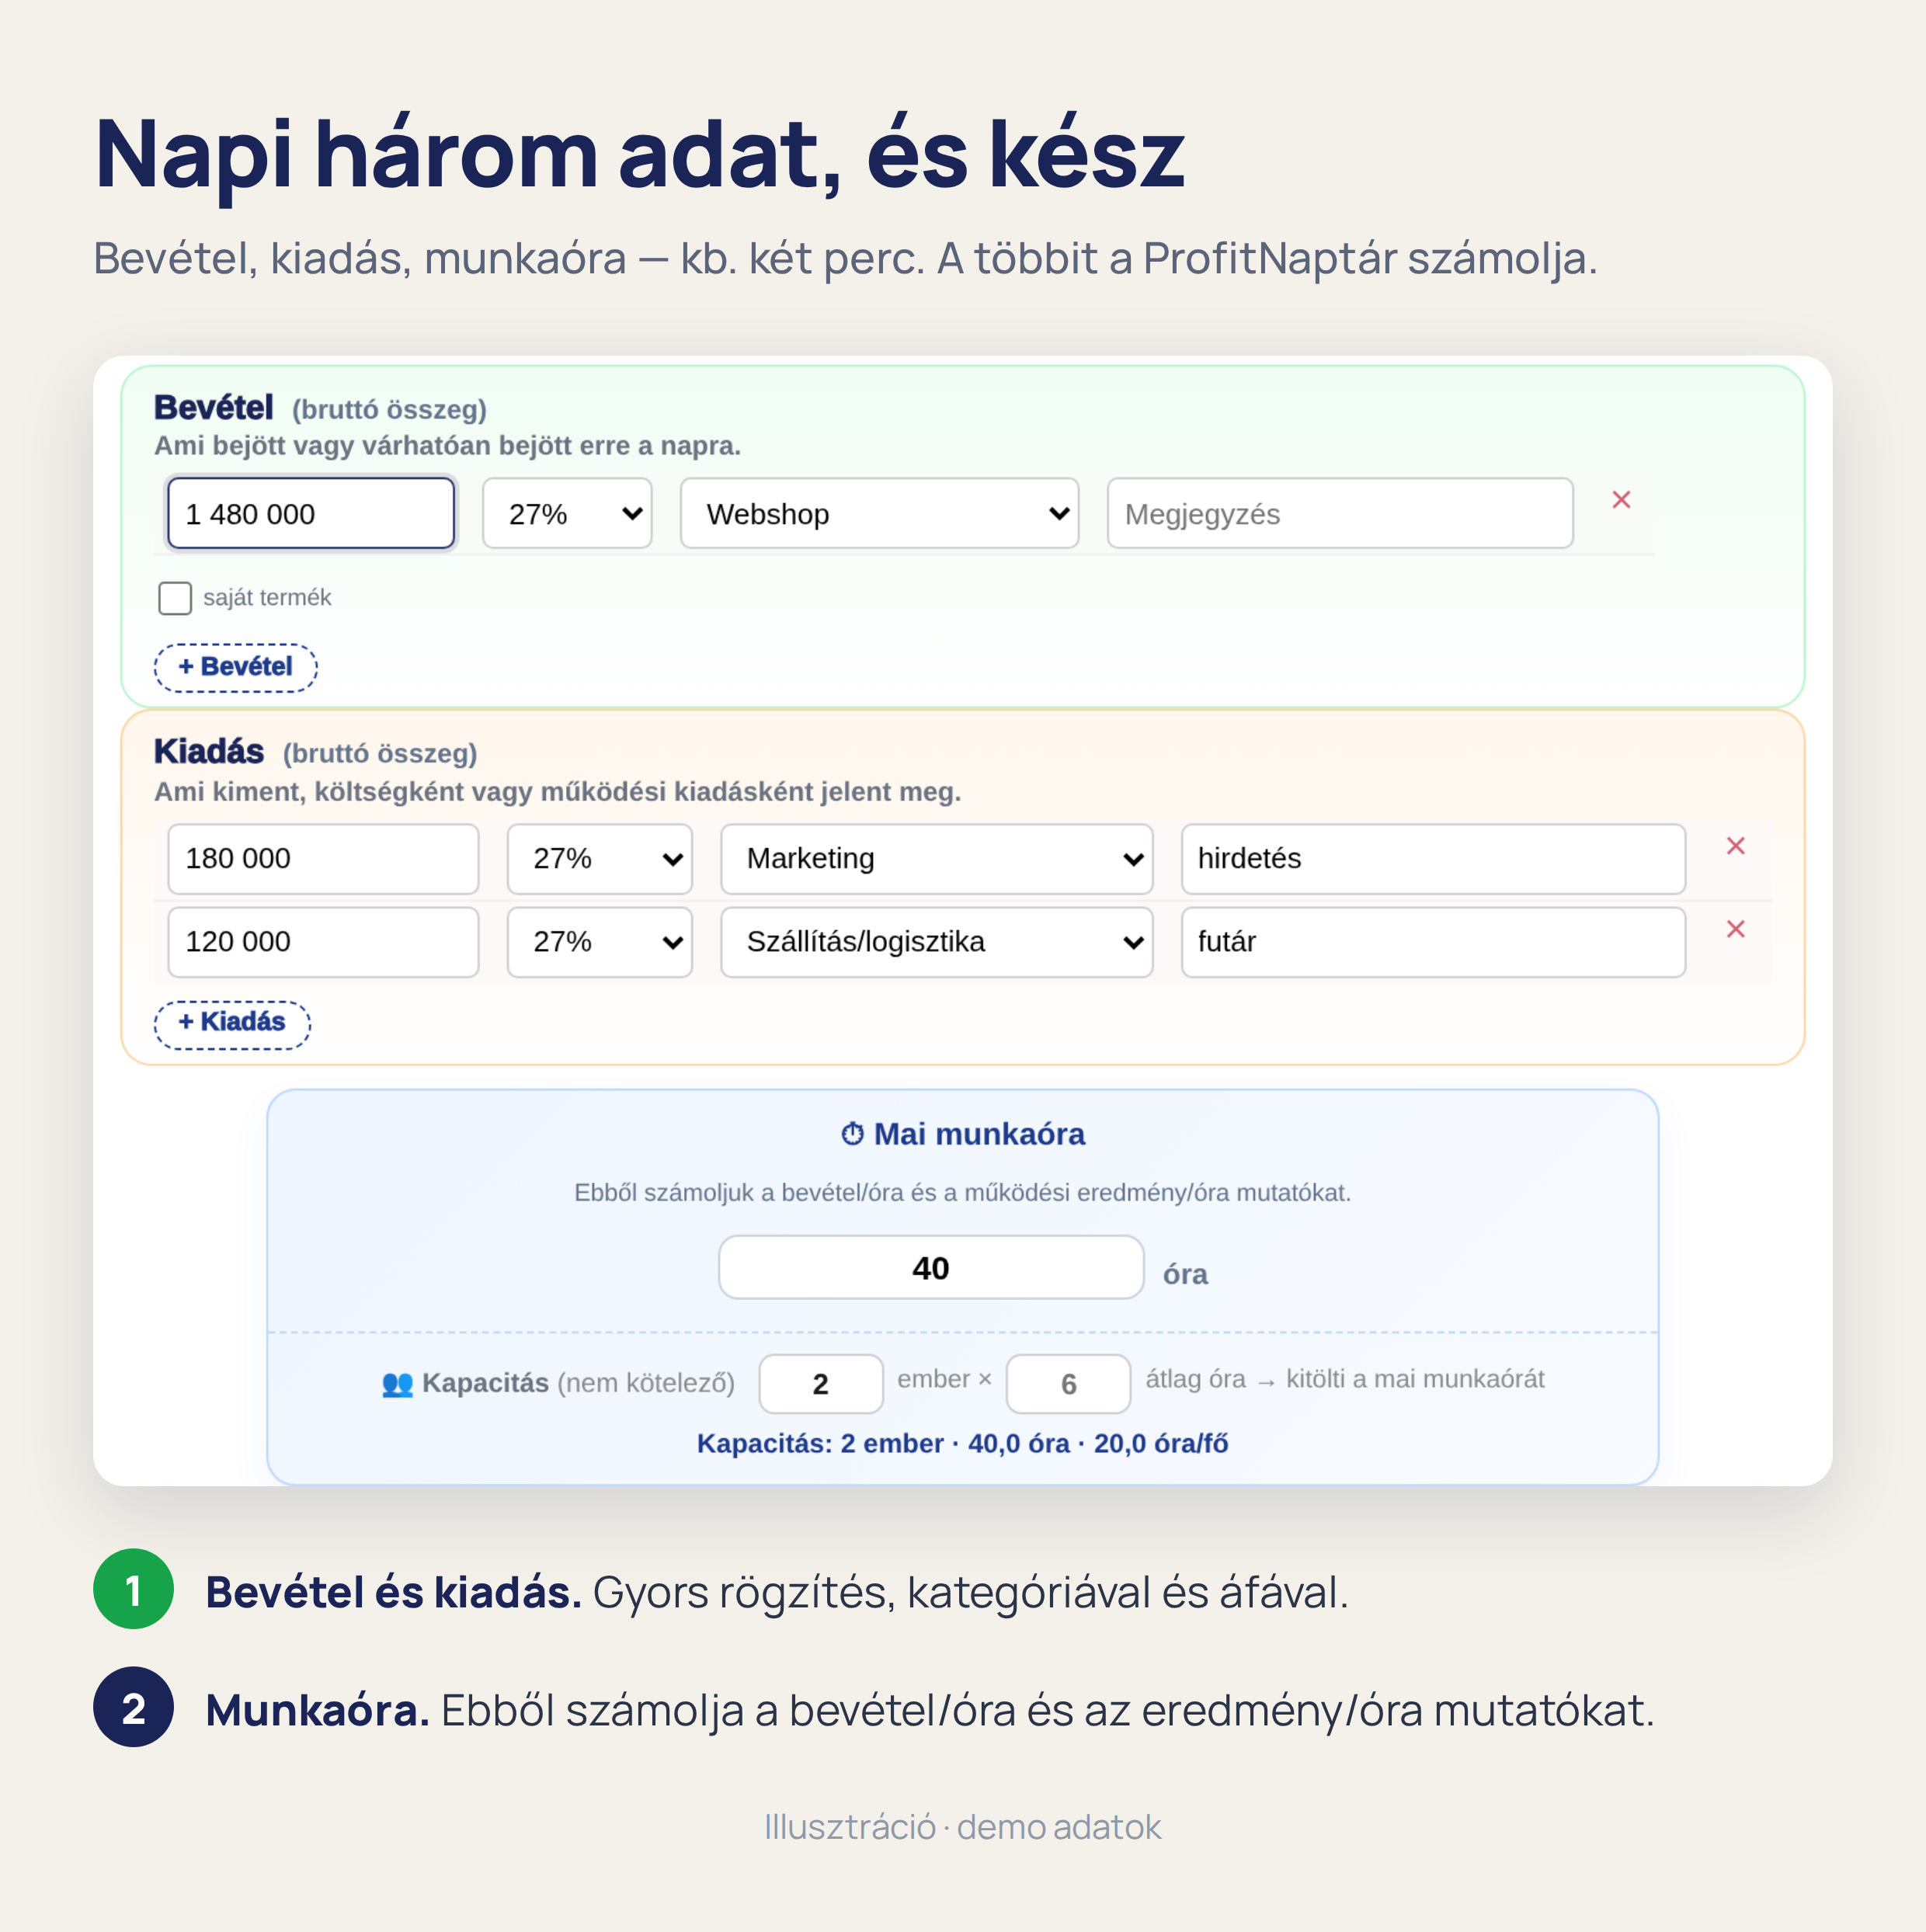The image size is (1926, 1932).
Task: Click the 'Napi három adat, és kész' title
Action: click(x=640, y=158)
